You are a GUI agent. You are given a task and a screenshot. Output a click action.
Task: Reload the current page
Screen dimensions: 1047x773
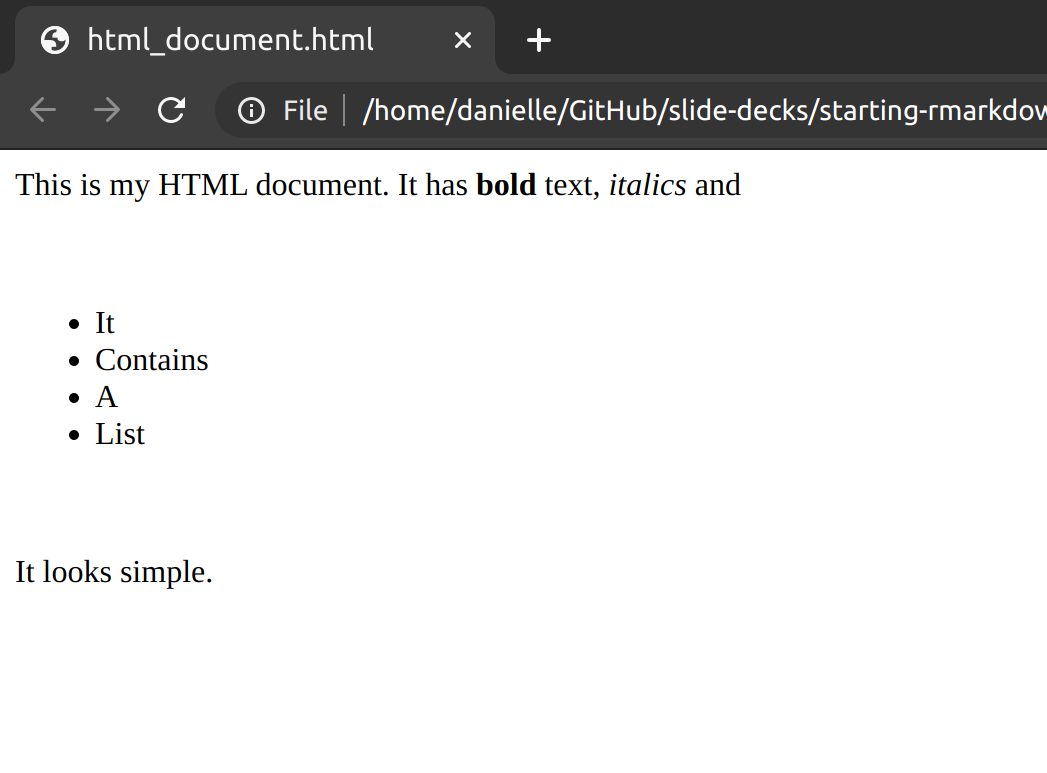(172, 110)
